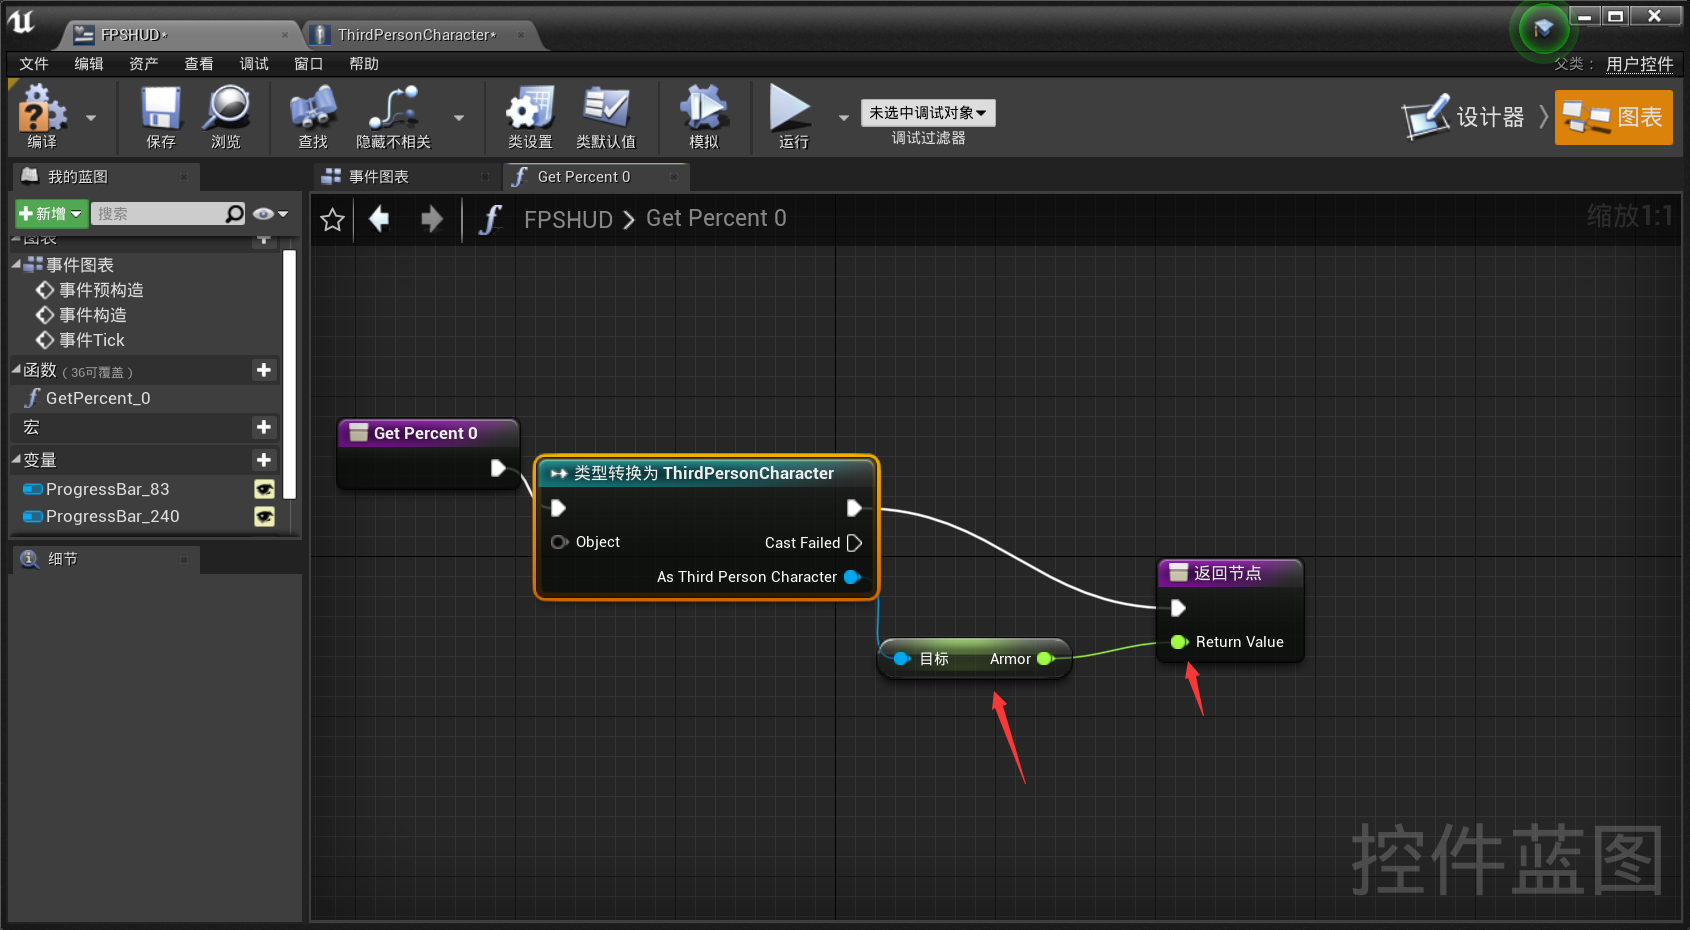This screenshot has height=930, width=1690.
Task: Start the Simulate (模拟) icon
Action: (703, 110)
